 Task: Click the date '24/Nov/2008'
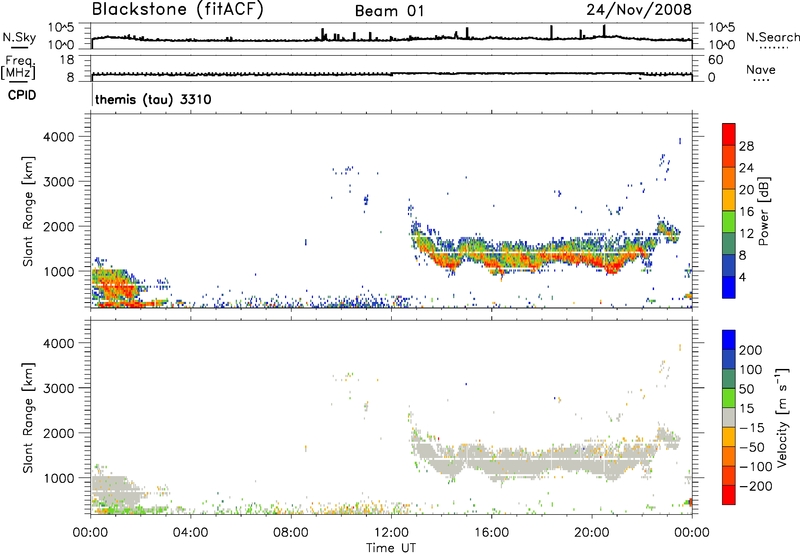click(639, 10)
